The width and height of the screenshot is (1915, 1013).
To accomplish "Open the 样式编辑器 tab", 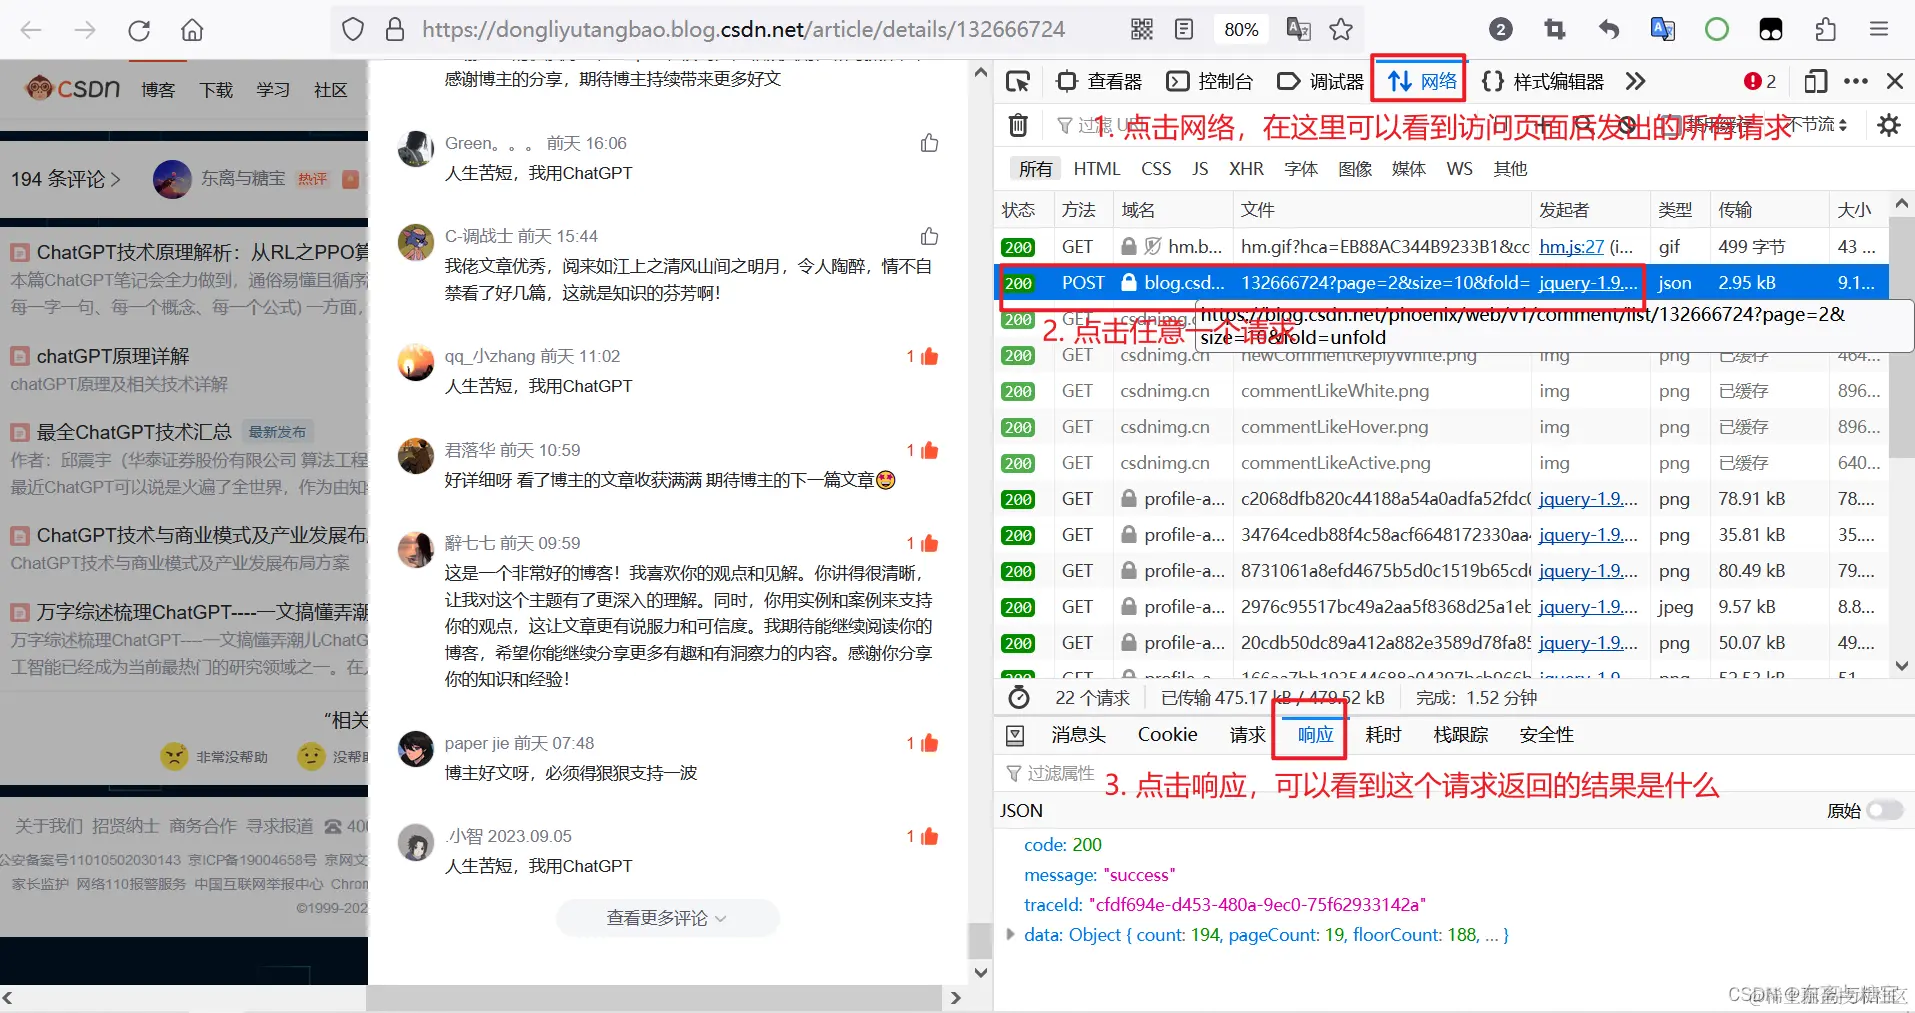I will coord(1543,81).
